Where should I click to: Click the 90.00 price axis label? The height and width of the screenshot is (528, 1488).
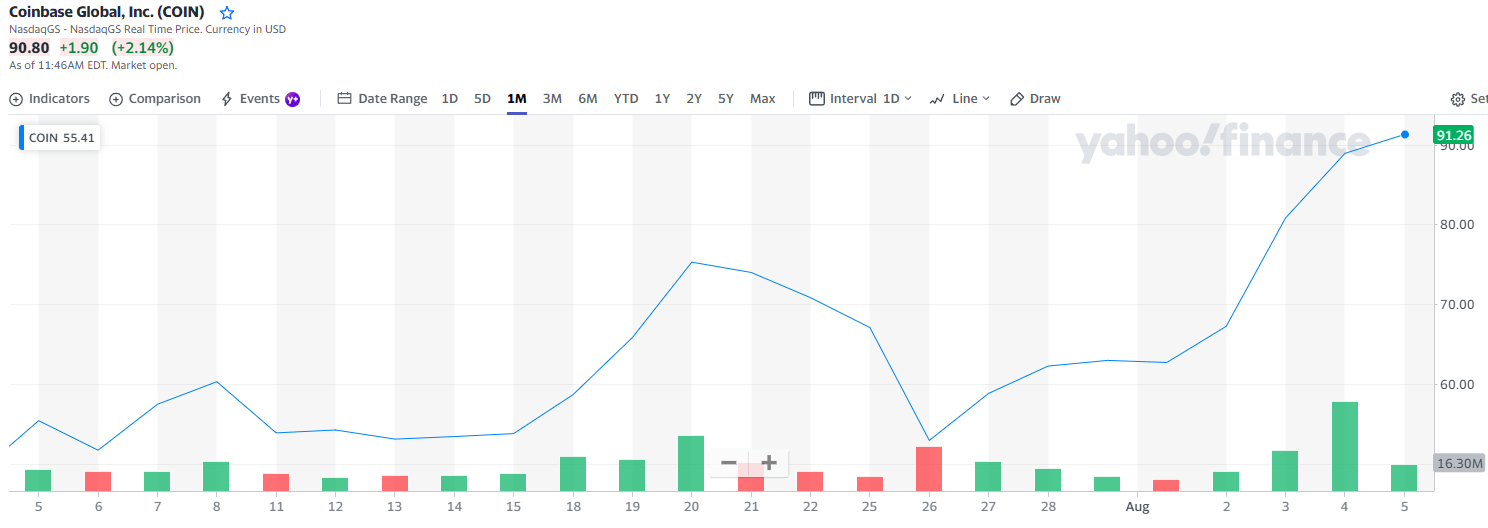1458,147
